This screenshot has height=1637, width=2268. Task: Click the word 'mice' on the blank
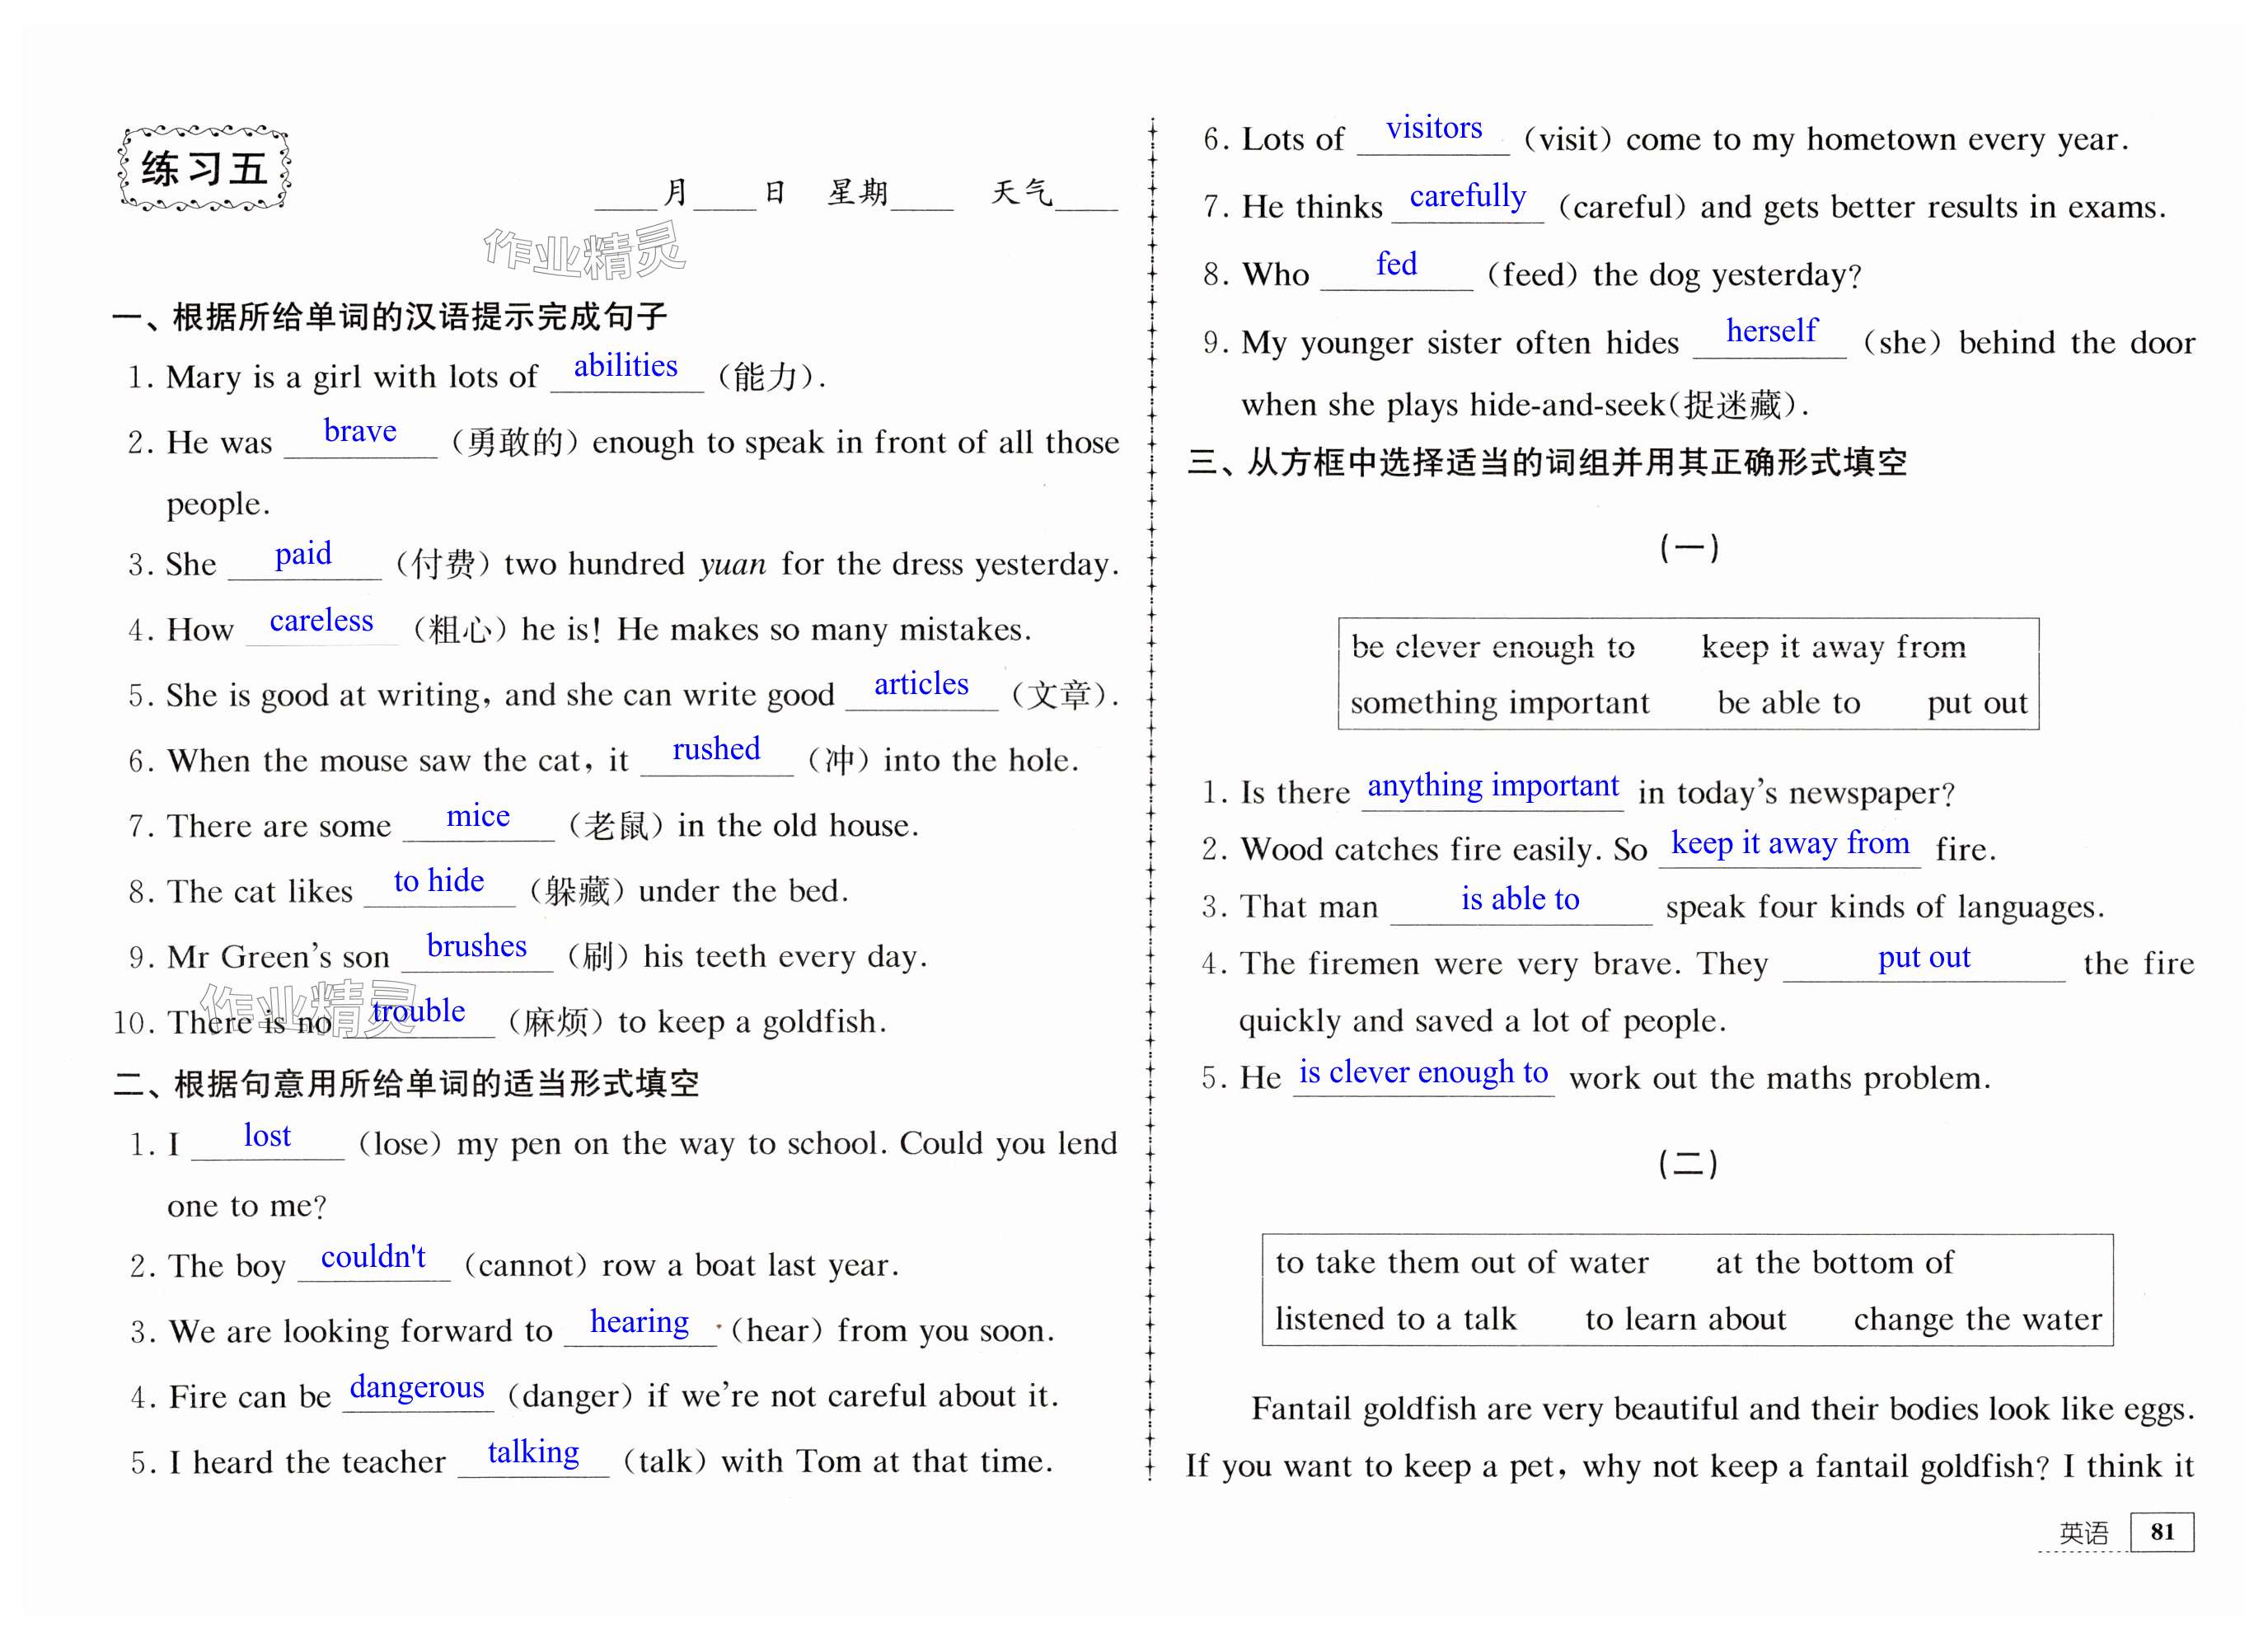click(478, 816)
